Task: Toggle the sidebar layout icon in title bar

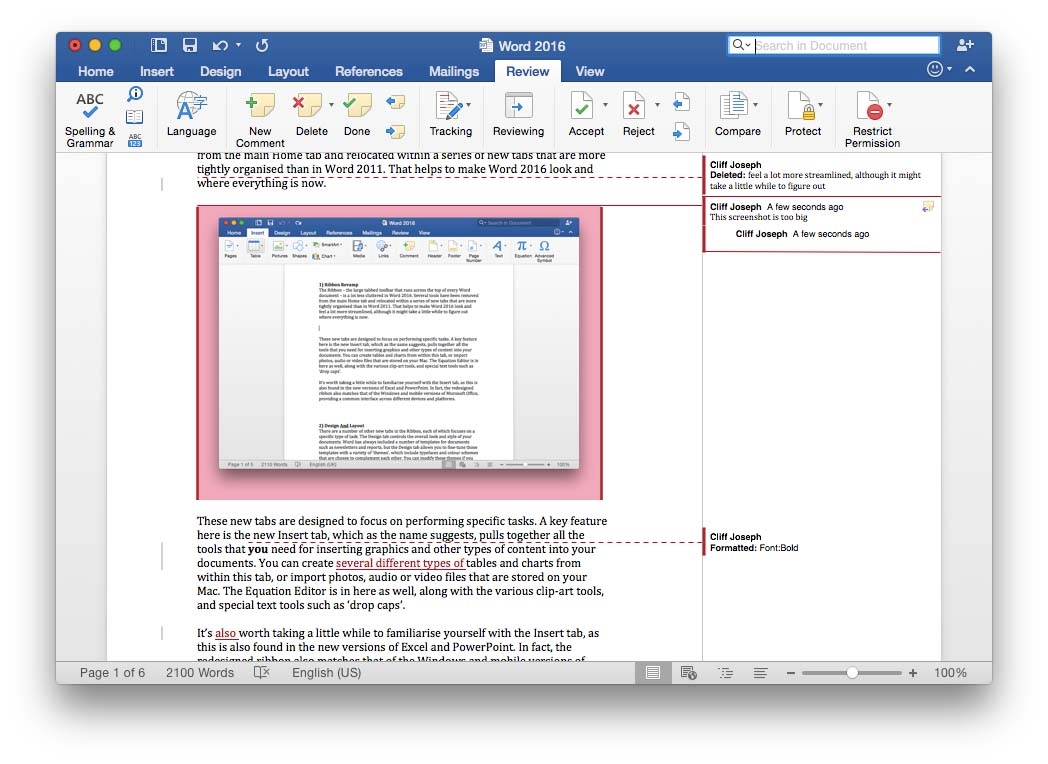Action: tap(159, 45)
